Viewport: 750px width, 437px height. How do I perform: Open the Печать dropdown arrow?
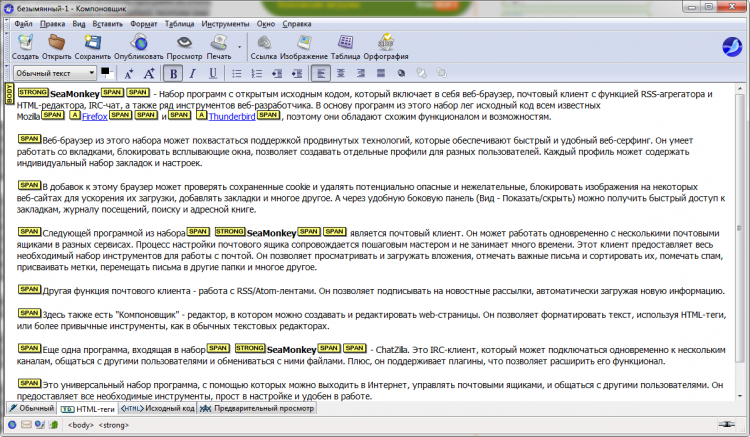click(x=239, y=47)
